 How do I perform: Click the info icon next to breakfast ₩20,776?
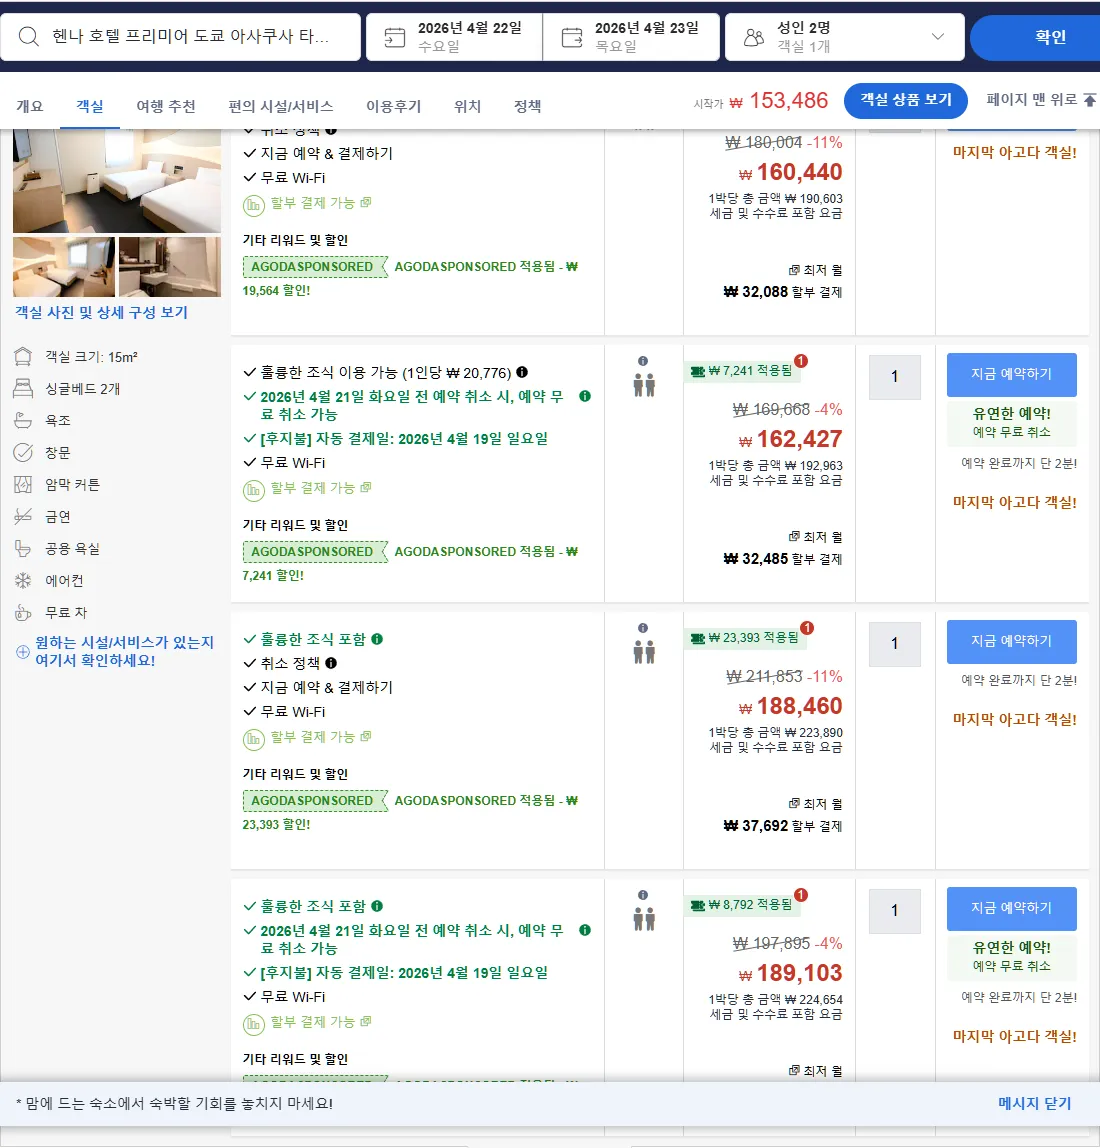(x=522, y=372)
